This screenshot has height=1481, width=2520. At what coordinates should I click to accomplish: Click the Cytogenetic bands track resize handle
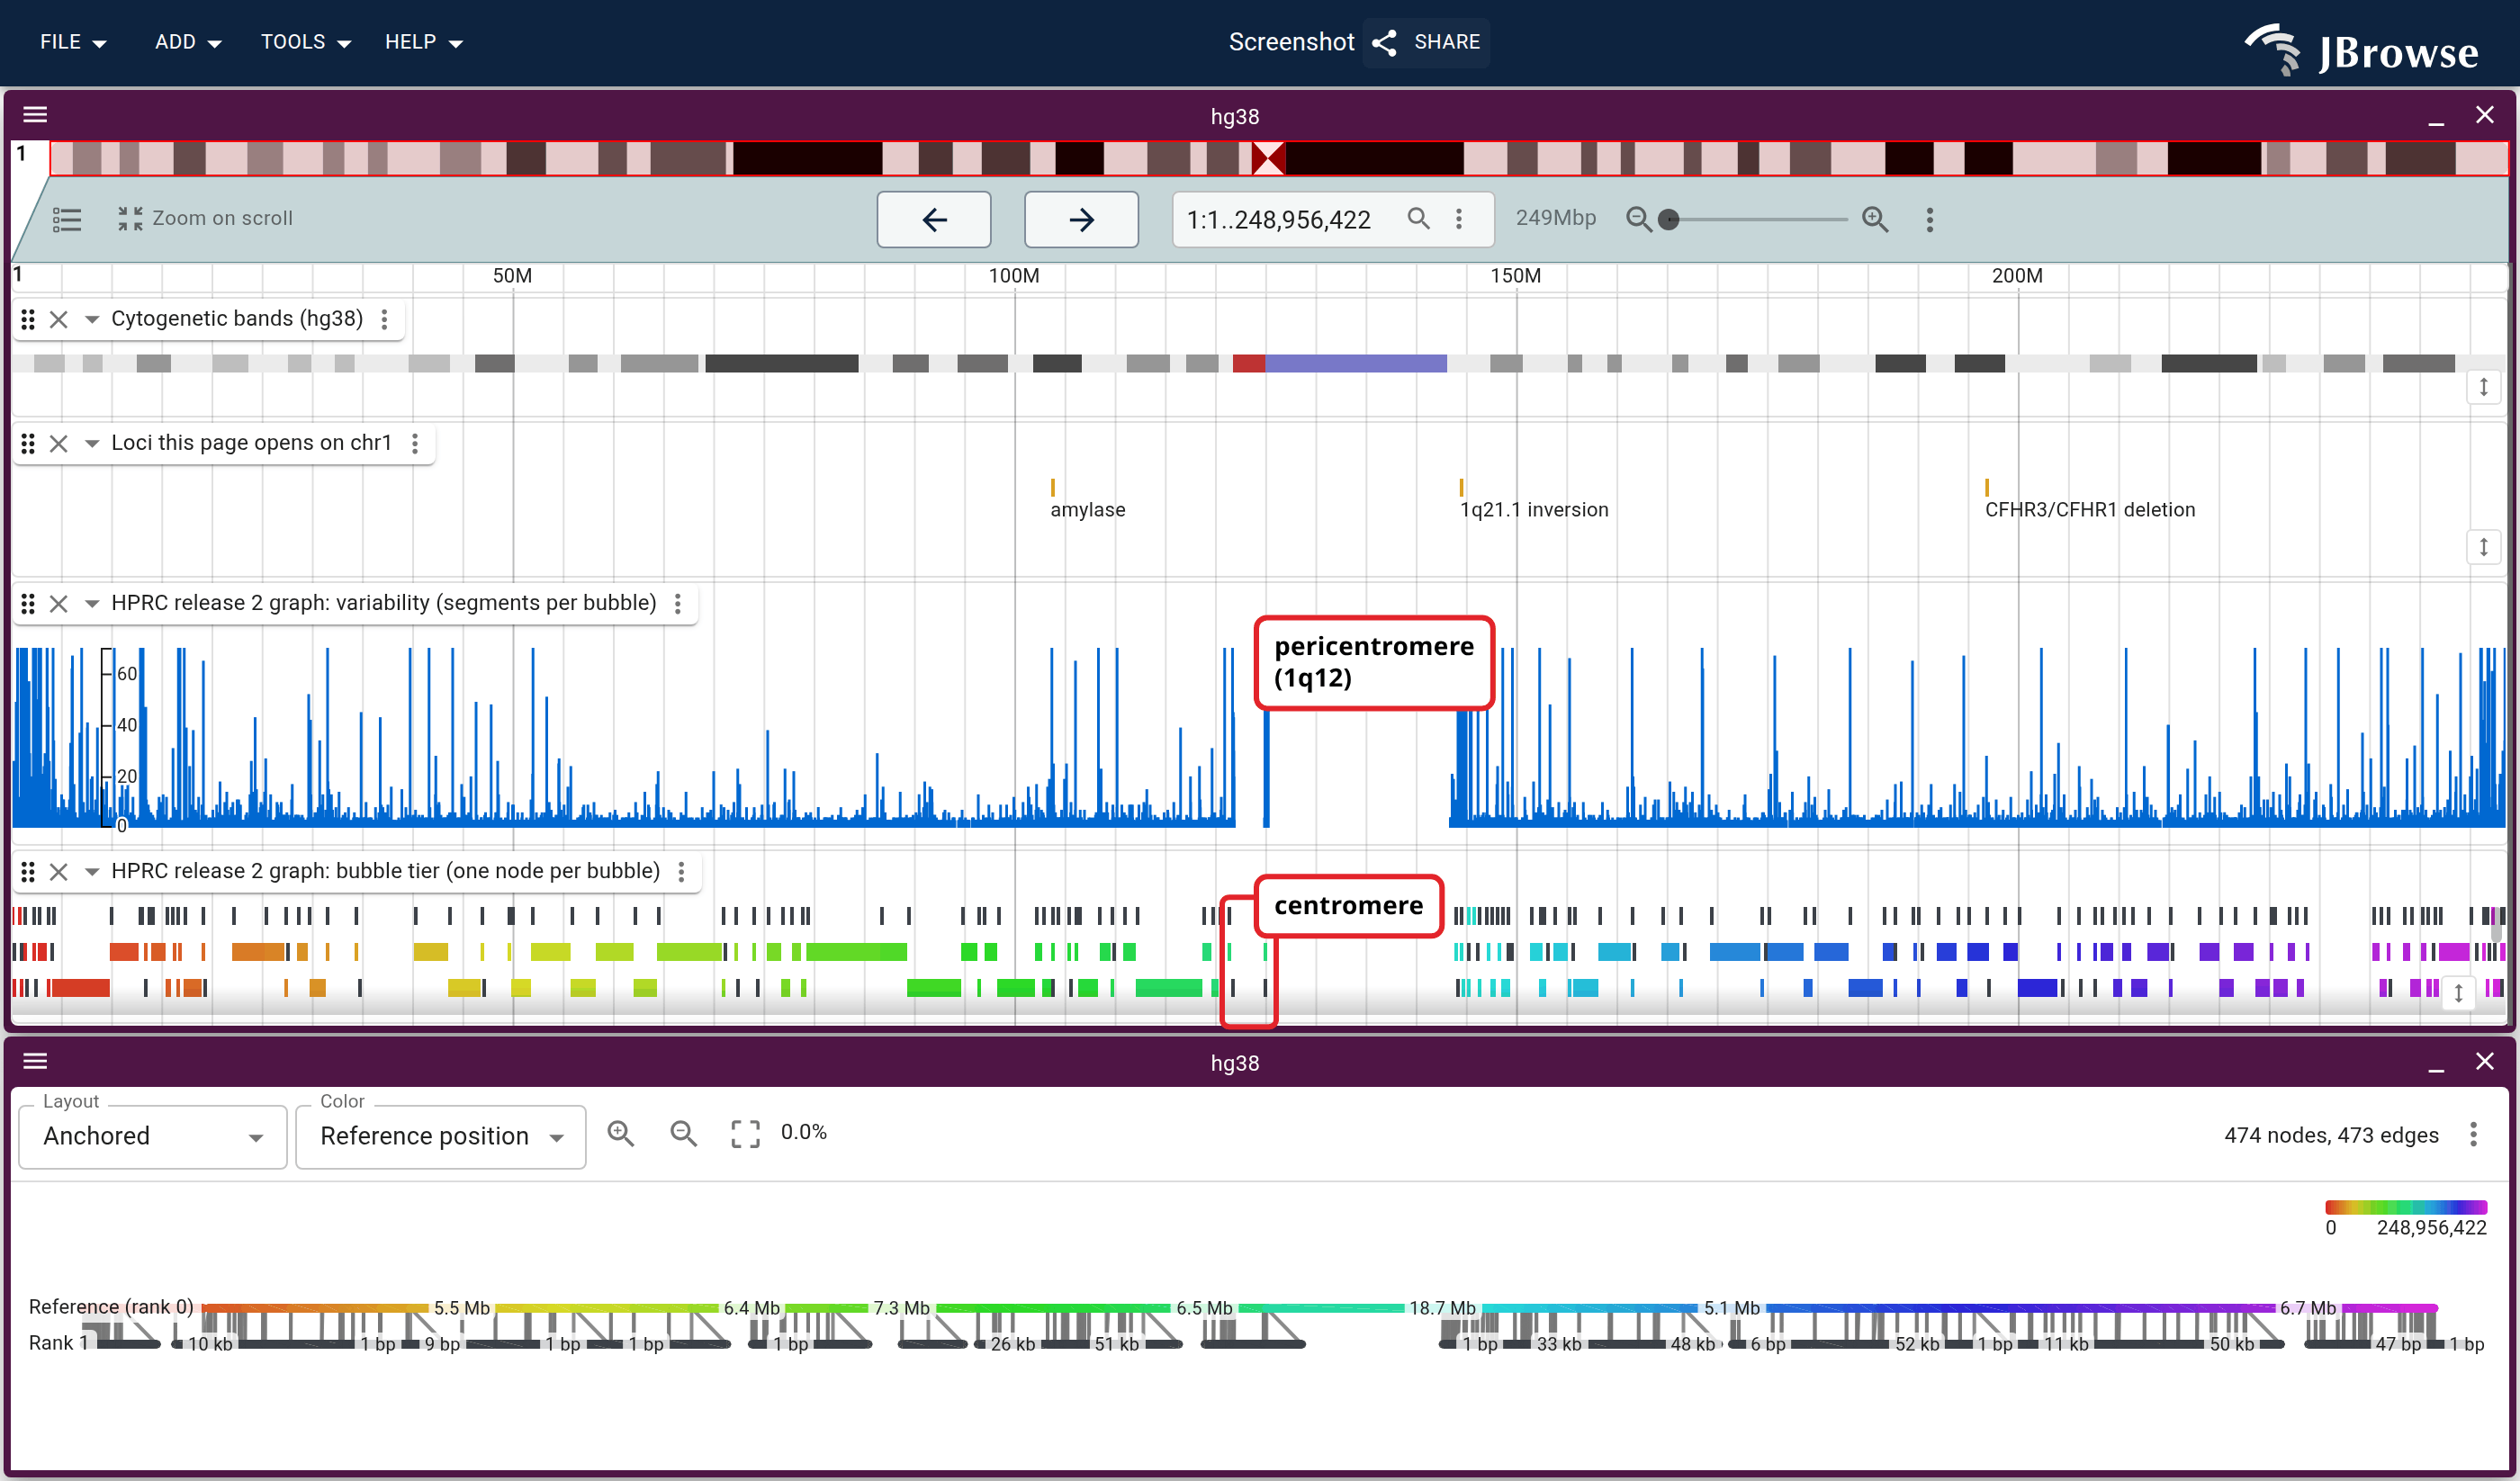(2483, 386)
